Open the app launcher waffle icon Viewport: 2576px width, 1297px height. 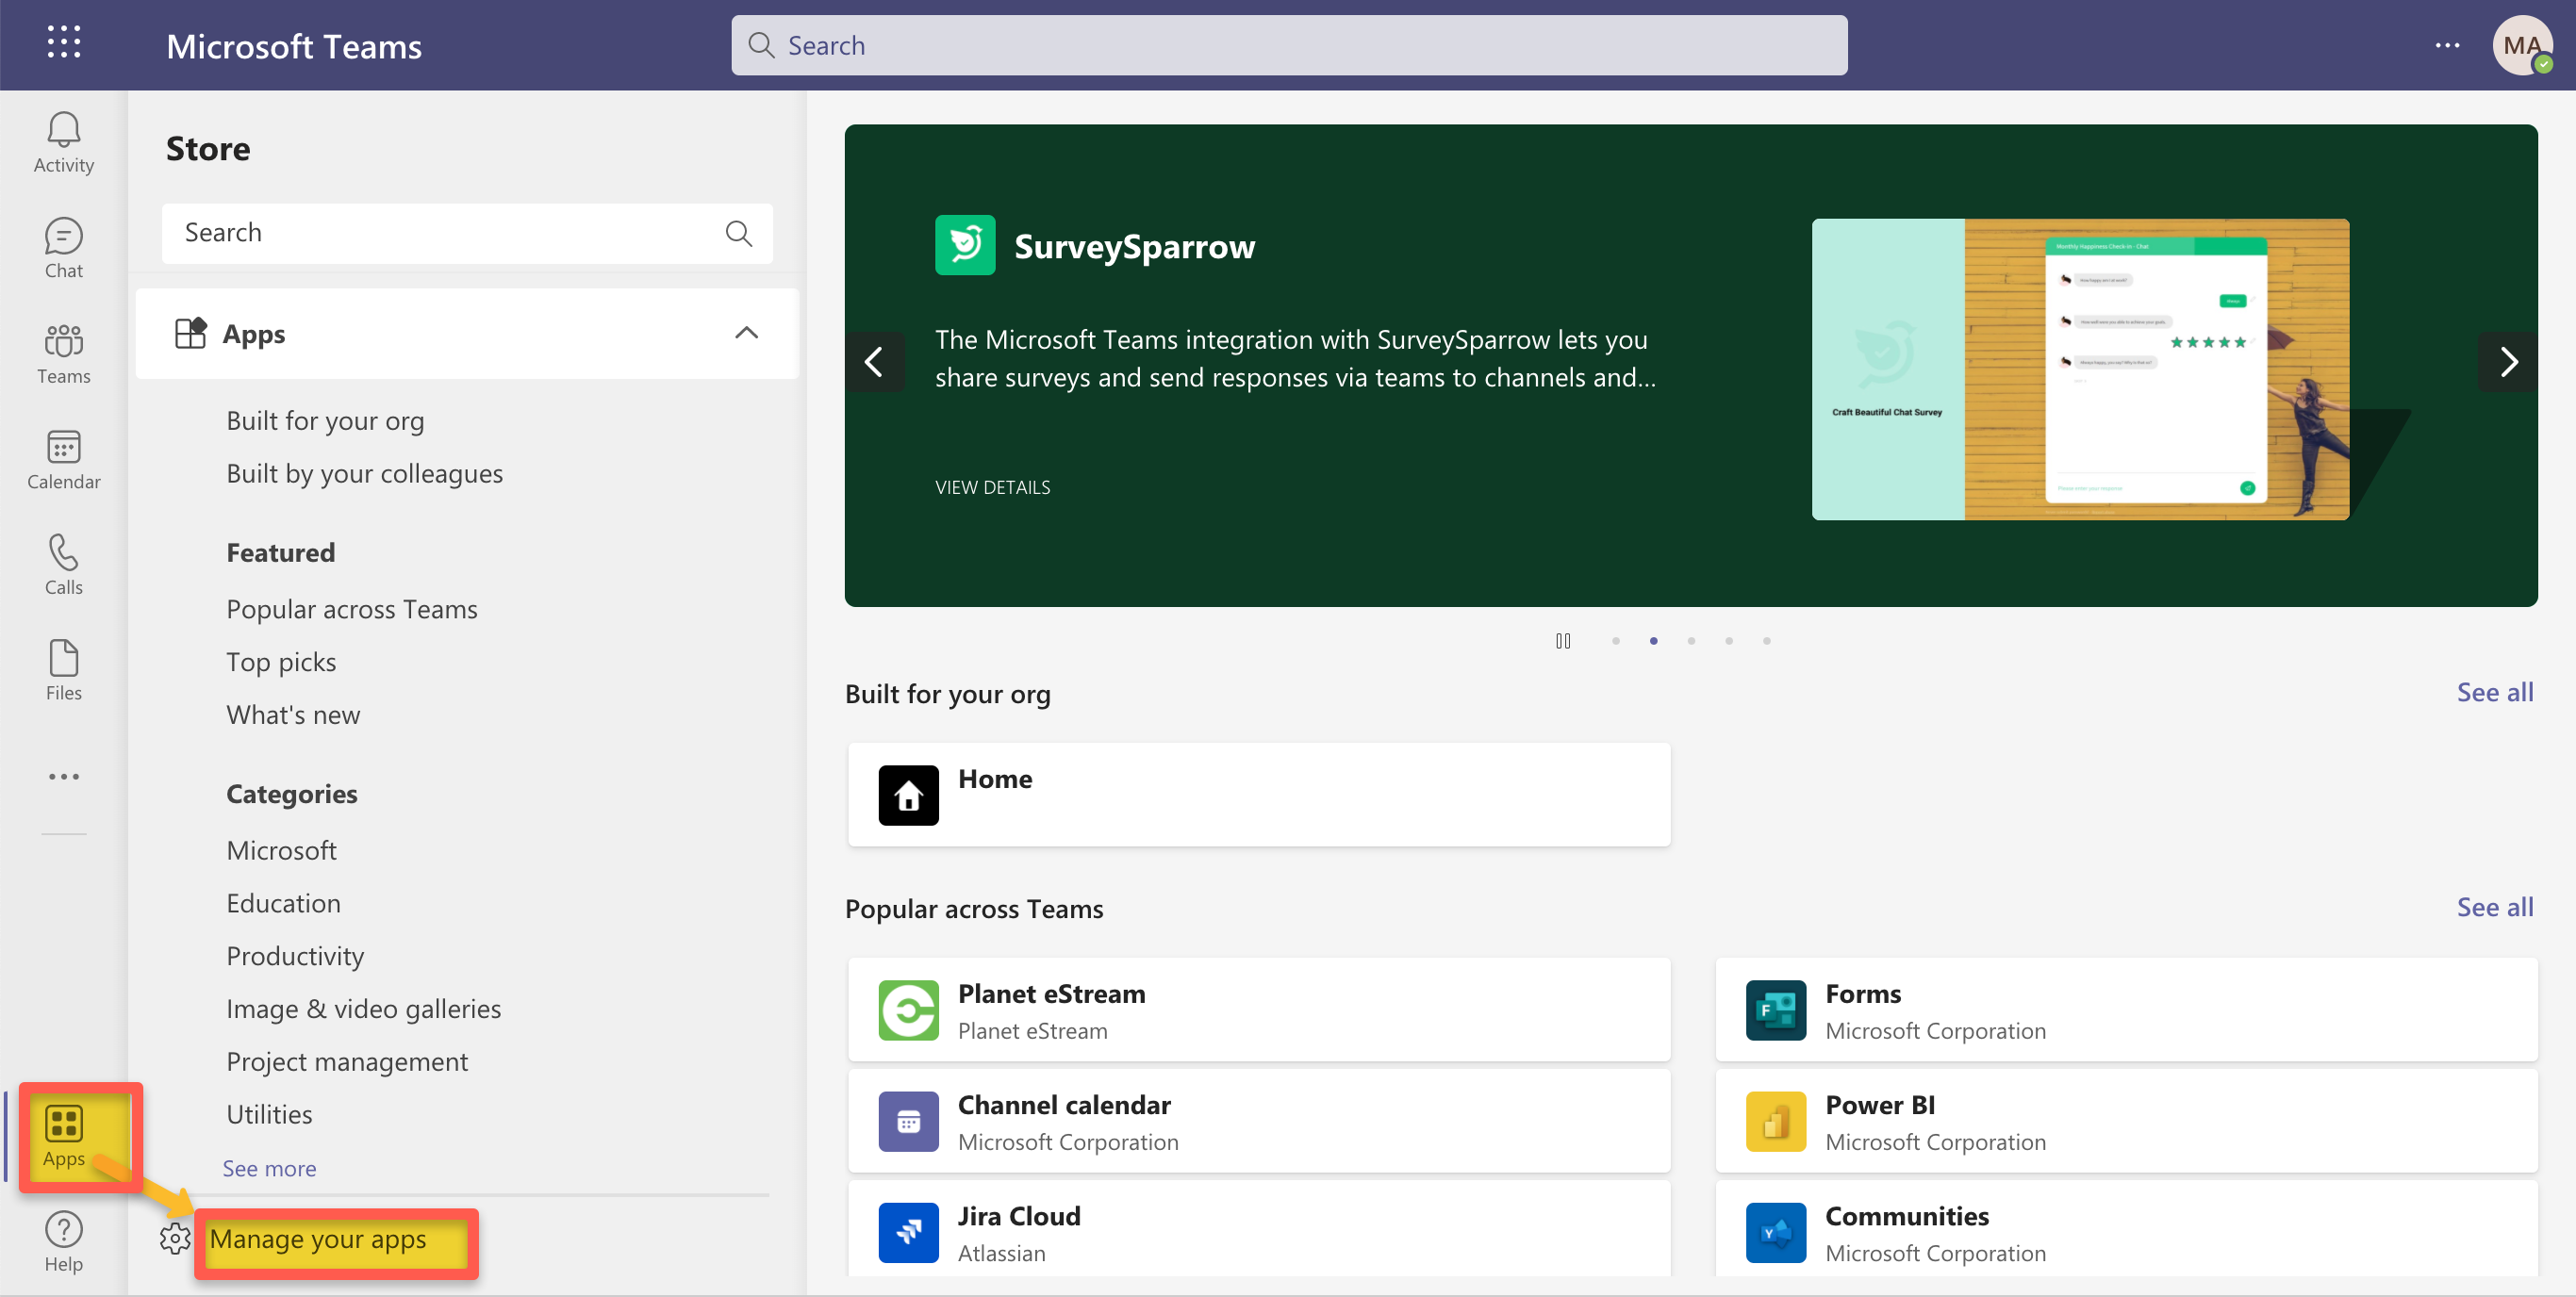63,43
